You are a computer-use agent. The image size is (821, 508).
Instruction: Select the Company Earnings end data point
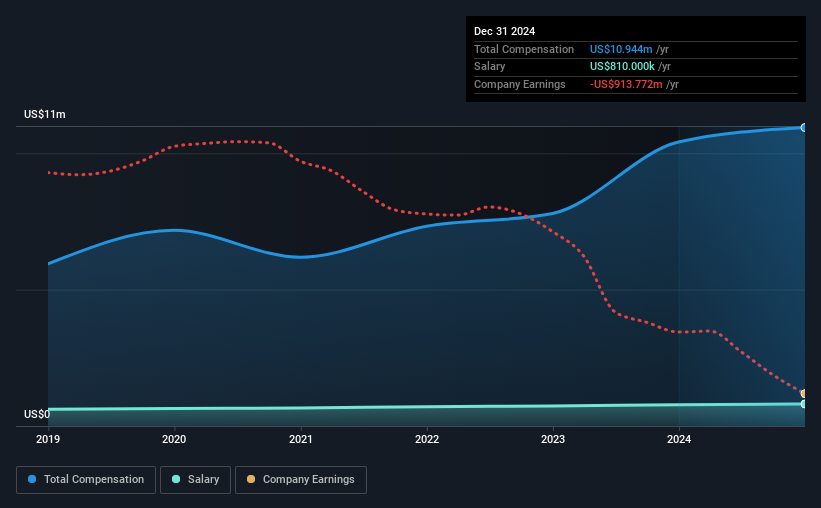tap(803, 393)
